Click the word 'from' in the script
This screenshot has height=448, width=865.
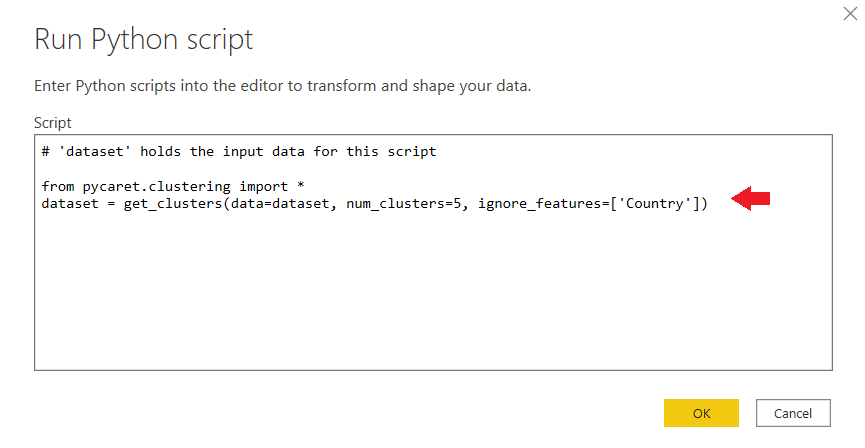point(58,186)
